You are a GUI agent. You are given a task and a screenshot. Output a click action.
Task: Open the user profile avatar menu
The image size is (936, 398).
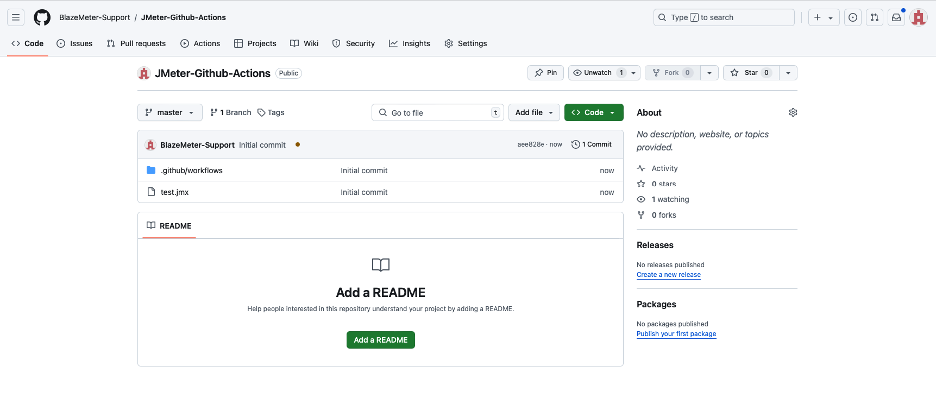tap(918, 17)
